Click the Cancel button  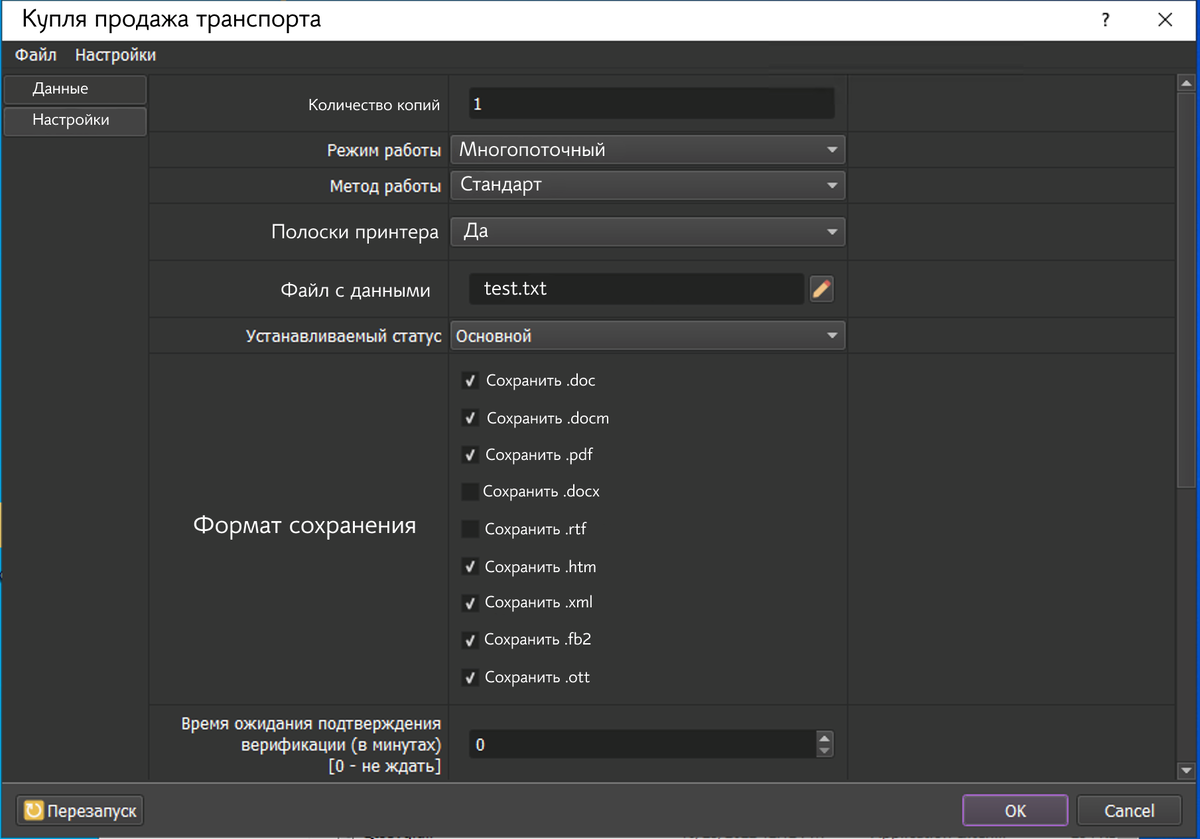[1129, 810]
